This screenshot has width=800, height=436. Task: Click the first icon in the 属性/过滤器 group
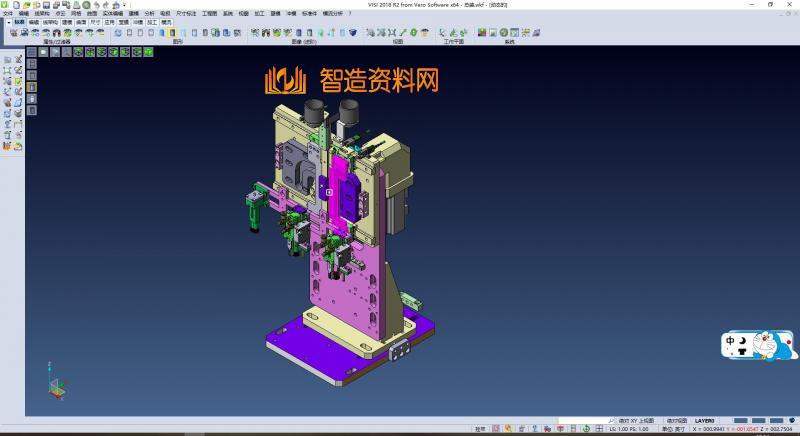13,33
